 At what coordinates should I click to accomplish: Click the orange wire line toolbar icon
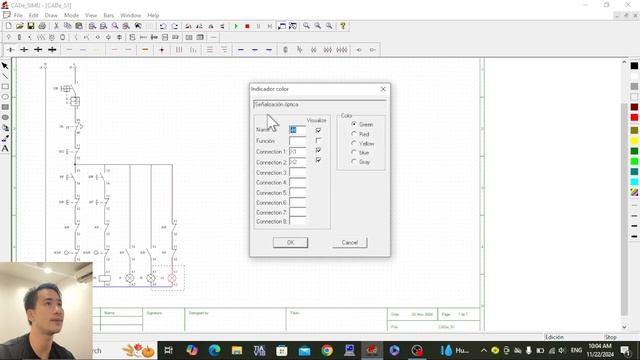(145, 50)
